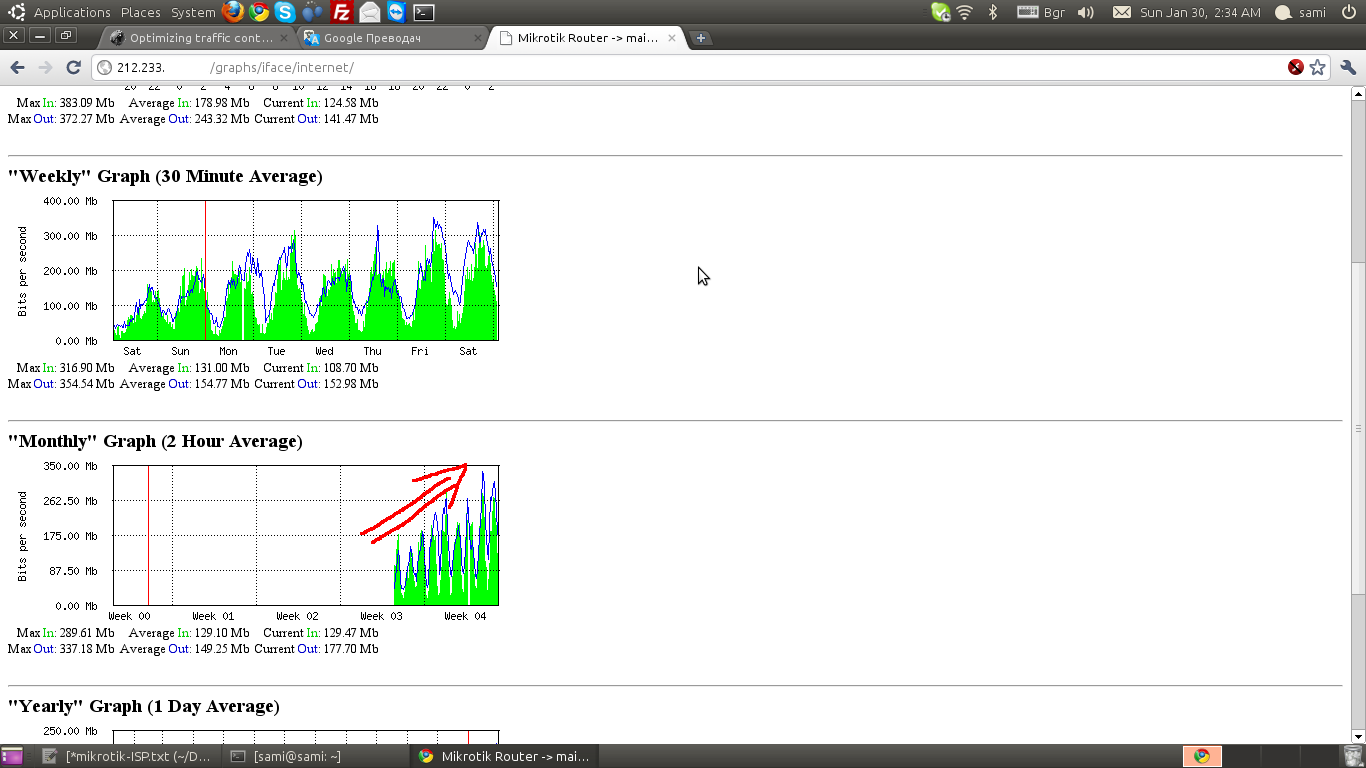Go back in Chrome
The height and width of the screenshot is (768, 1366).
point(17,67)
